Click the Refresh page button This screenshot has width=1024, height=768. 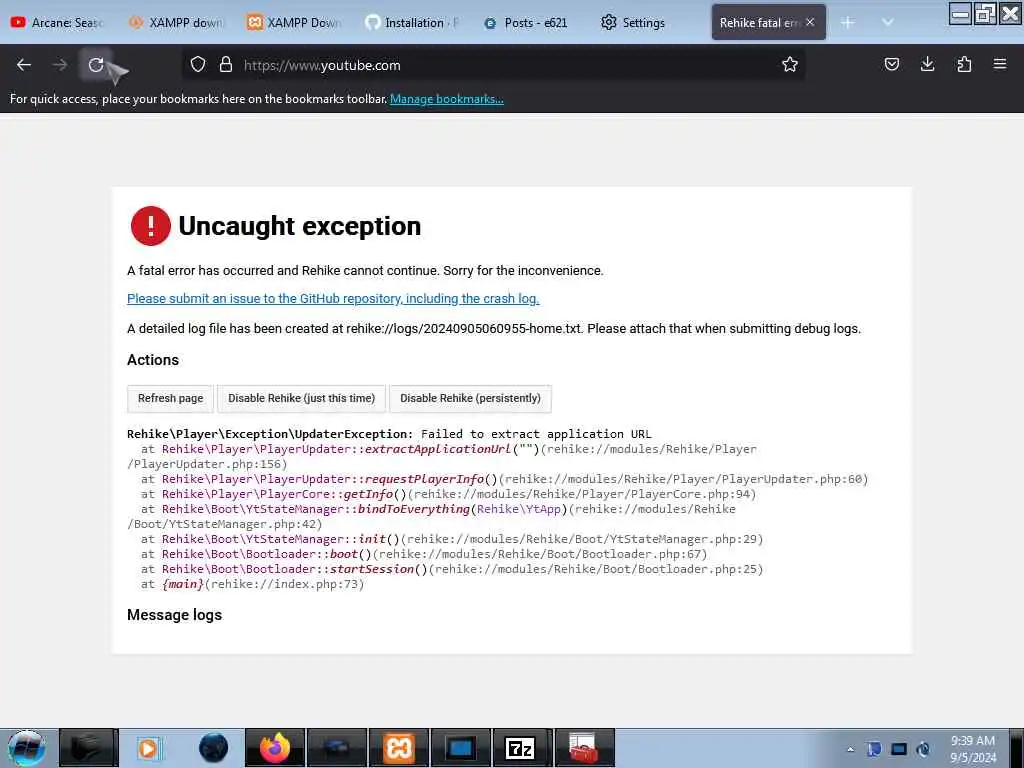pos(170,398)
